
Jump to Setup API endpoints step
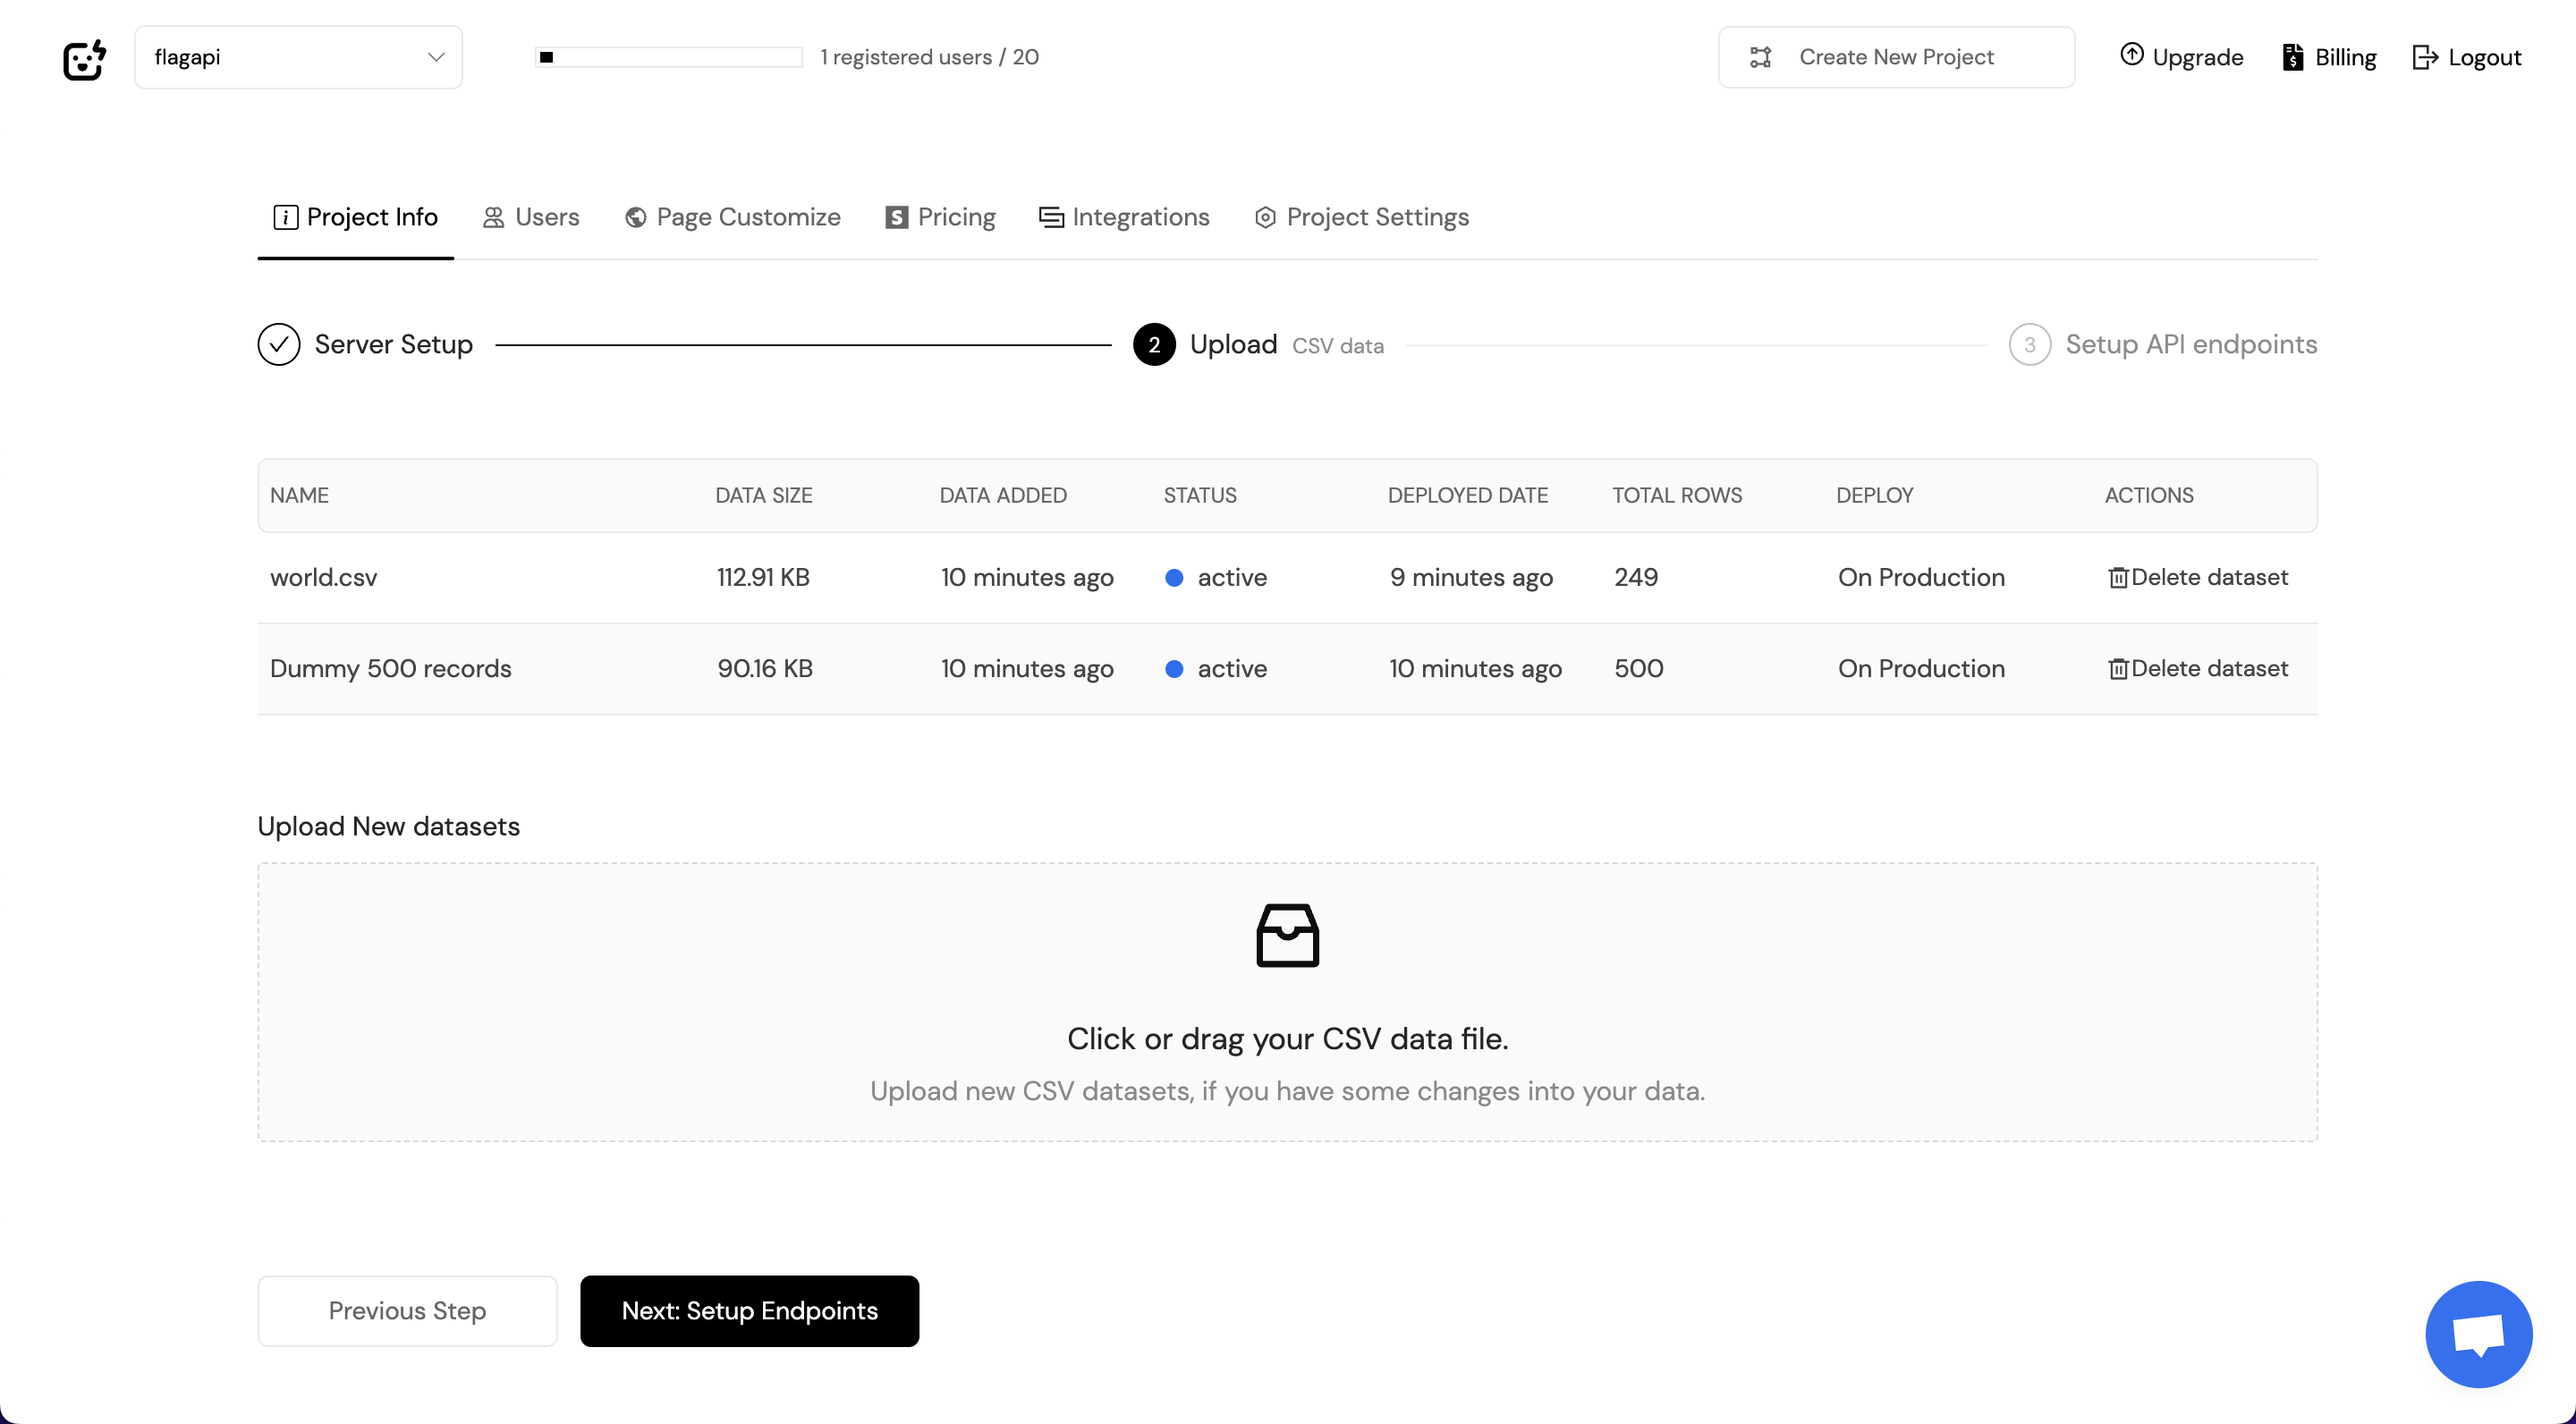(2191, 344)
